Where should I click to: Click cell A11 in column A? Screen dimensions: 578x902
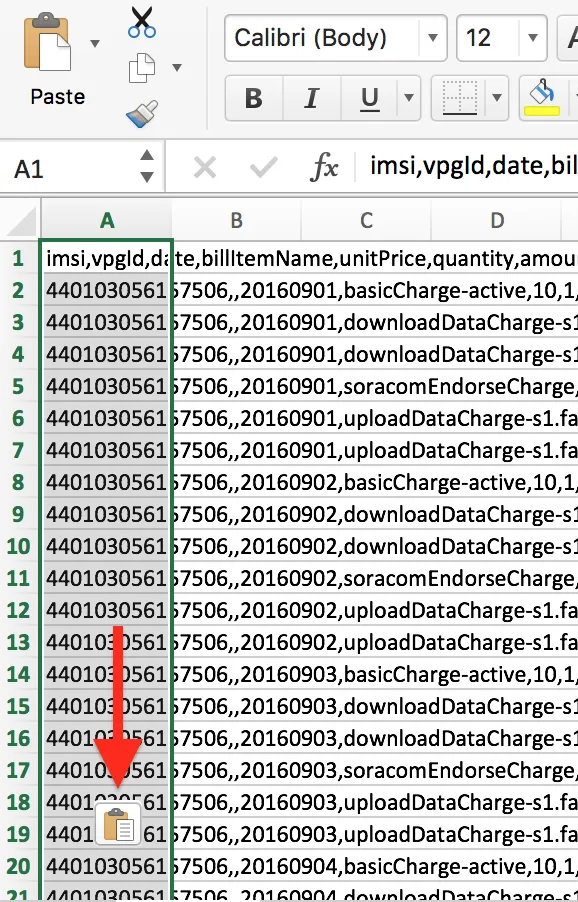(x=106, y=578)
